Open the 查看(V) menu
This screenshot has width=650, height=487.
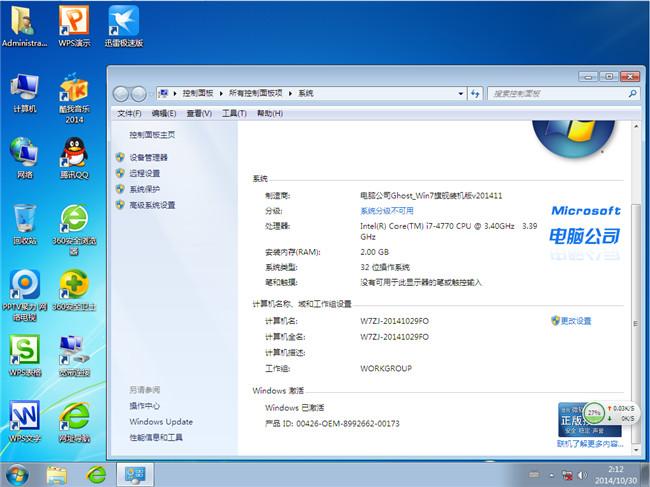[199, 113]
